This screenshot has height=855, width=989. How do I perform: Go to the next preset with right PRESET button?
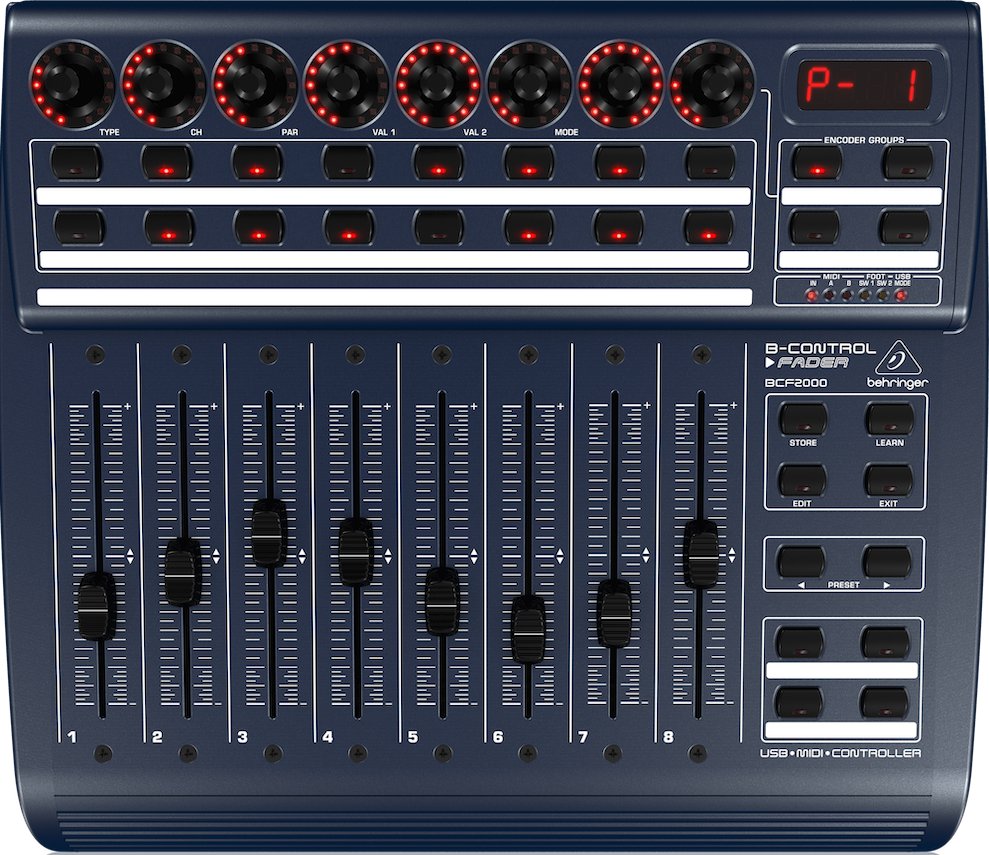pos(887,561)
